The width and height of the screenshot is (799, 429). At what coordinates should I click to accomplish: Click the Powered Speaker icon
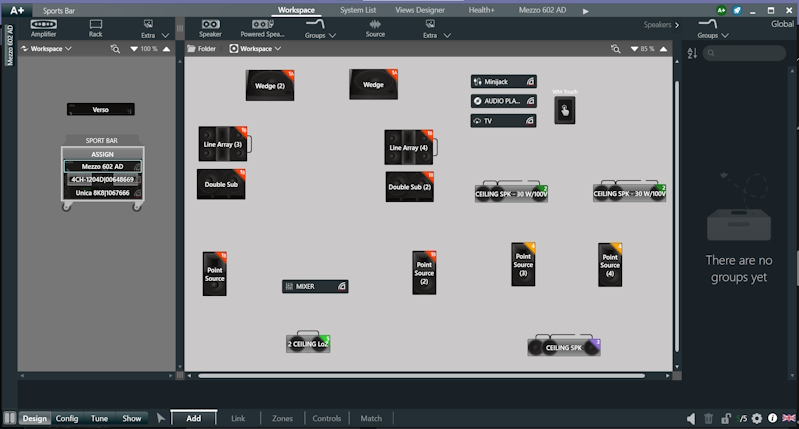click(x=262, y=24)
